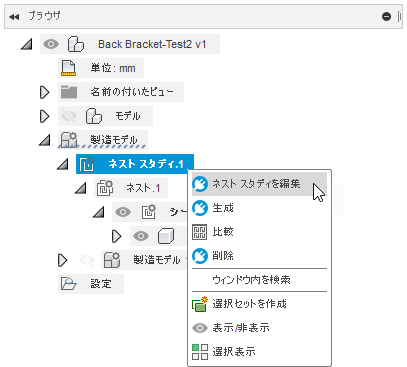Click the 削除 menu icon
407x367 pixels.
[200, 256]
